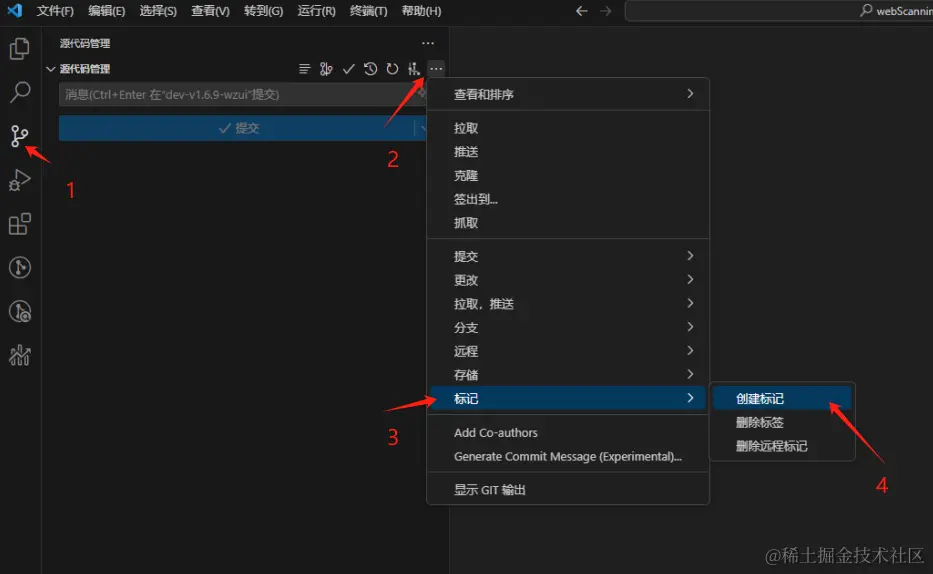
Task: Click the refresh icon in source control toolbar
Action: click(392, 69)
